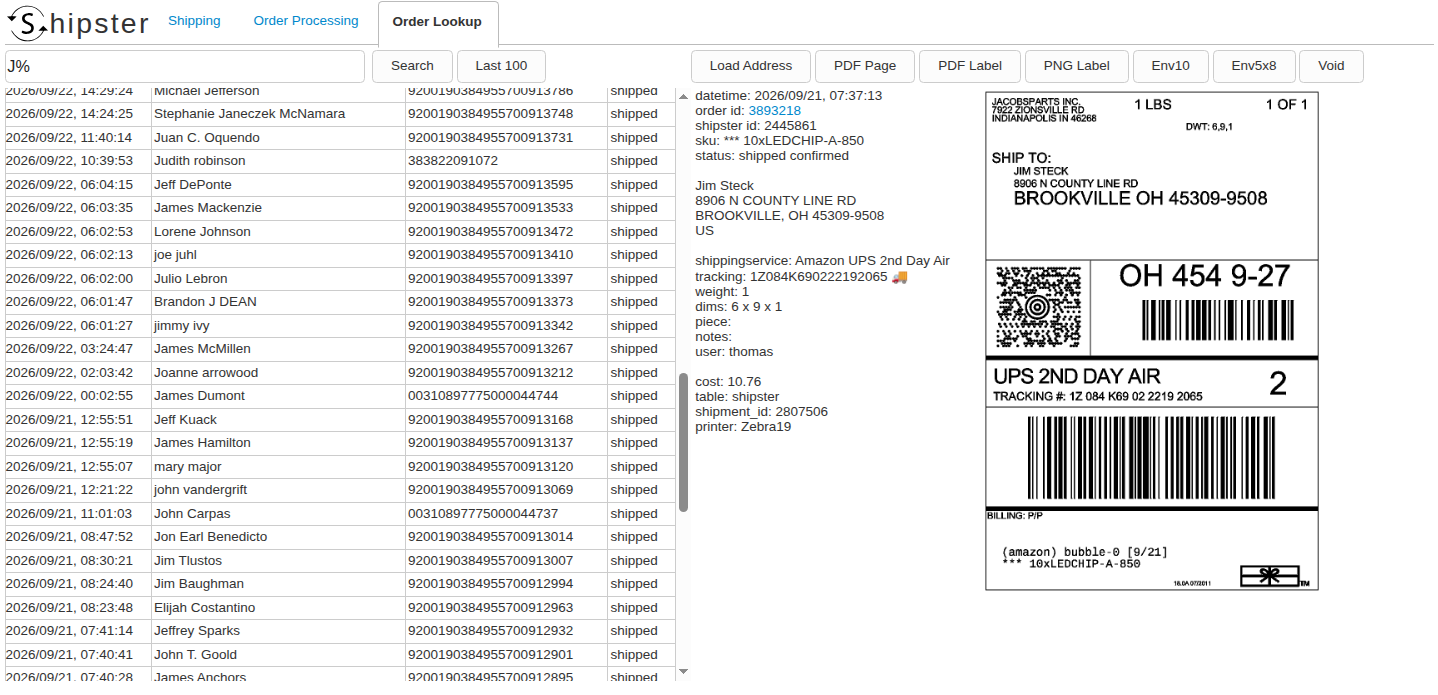The width and height of the screenshot is (1438, 695).
Task: Click the Load Address button
Action: pyautogui.click(x=751, y=66)
